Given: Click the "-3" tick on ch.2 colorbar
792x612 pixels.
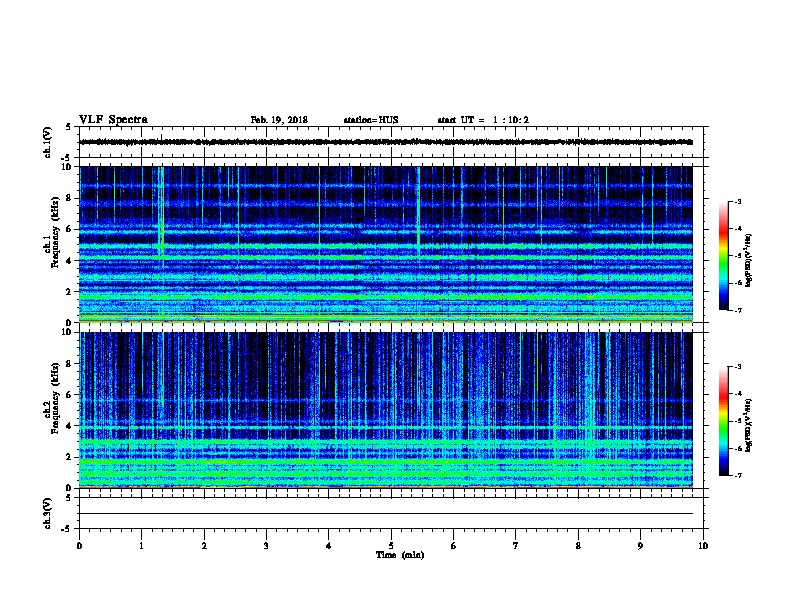Looking at the screenshot, I should (737, 367).
